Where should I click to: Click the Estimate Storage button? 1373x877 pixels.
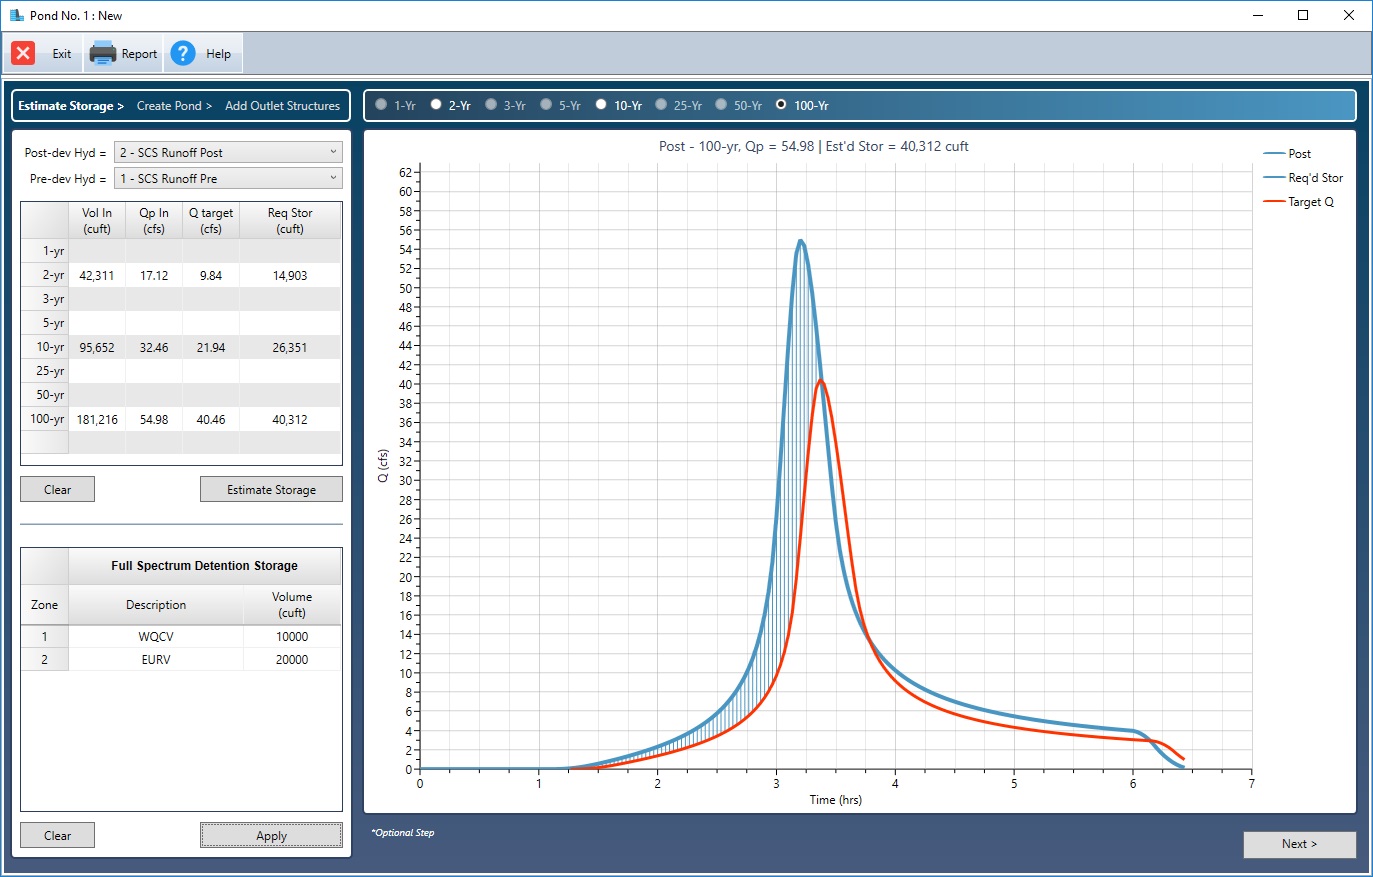click(271, 489)
